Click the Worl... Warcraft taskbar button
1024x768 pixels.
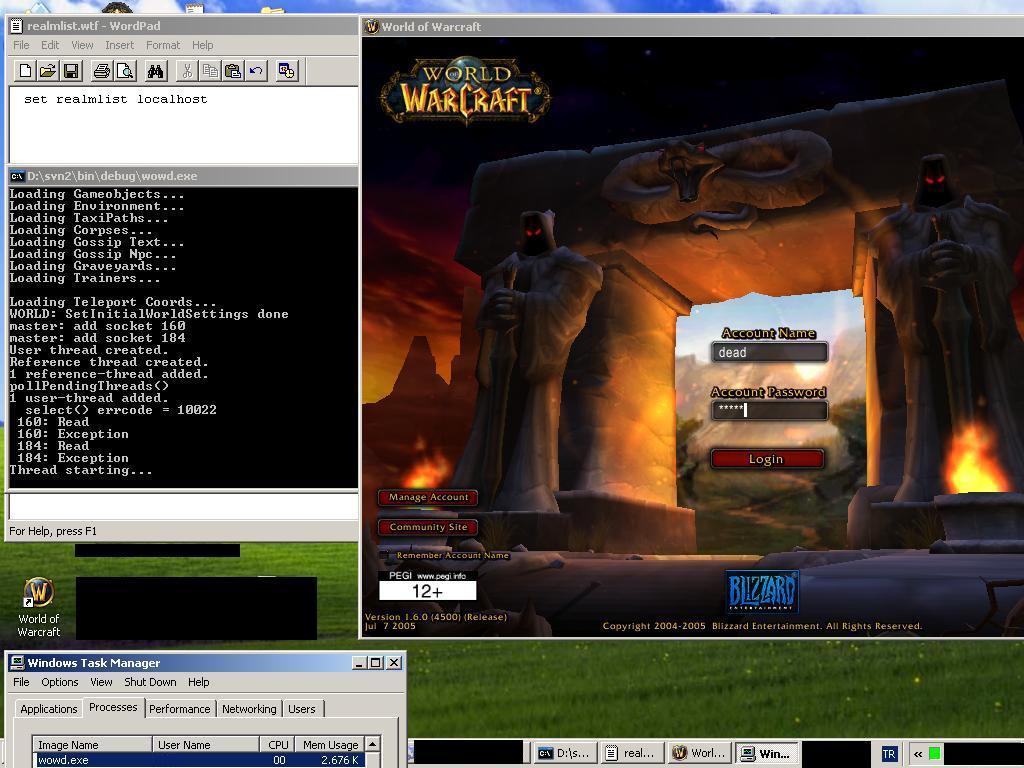pos(700,753)
